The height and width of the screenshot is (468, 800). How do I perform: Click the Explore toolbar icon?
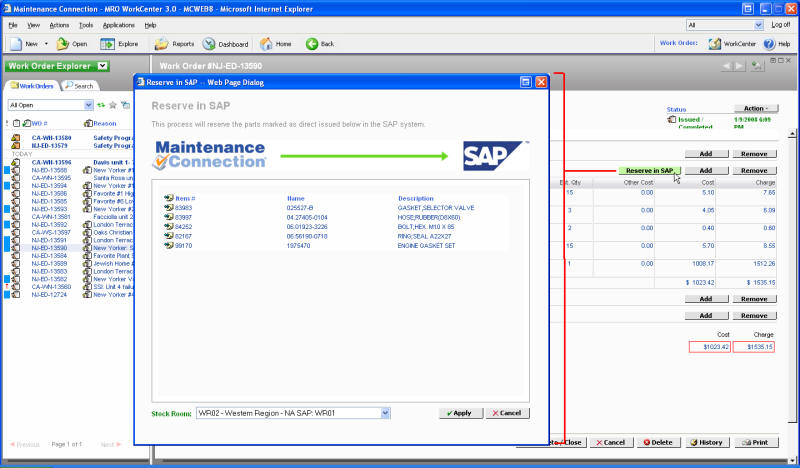tap(107, 44)
